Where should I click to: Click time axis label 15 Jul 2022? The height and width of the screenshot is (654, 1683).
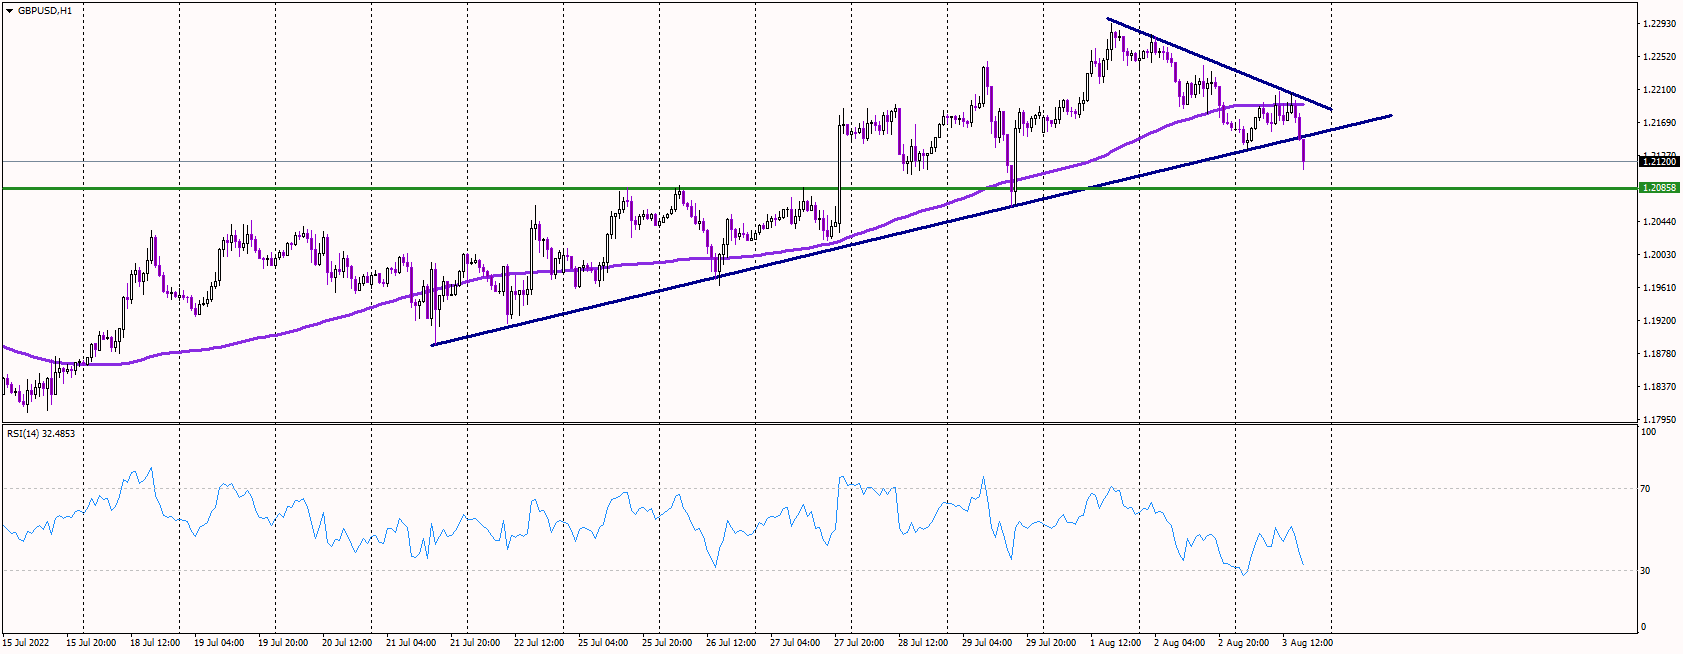pos(26,643)
